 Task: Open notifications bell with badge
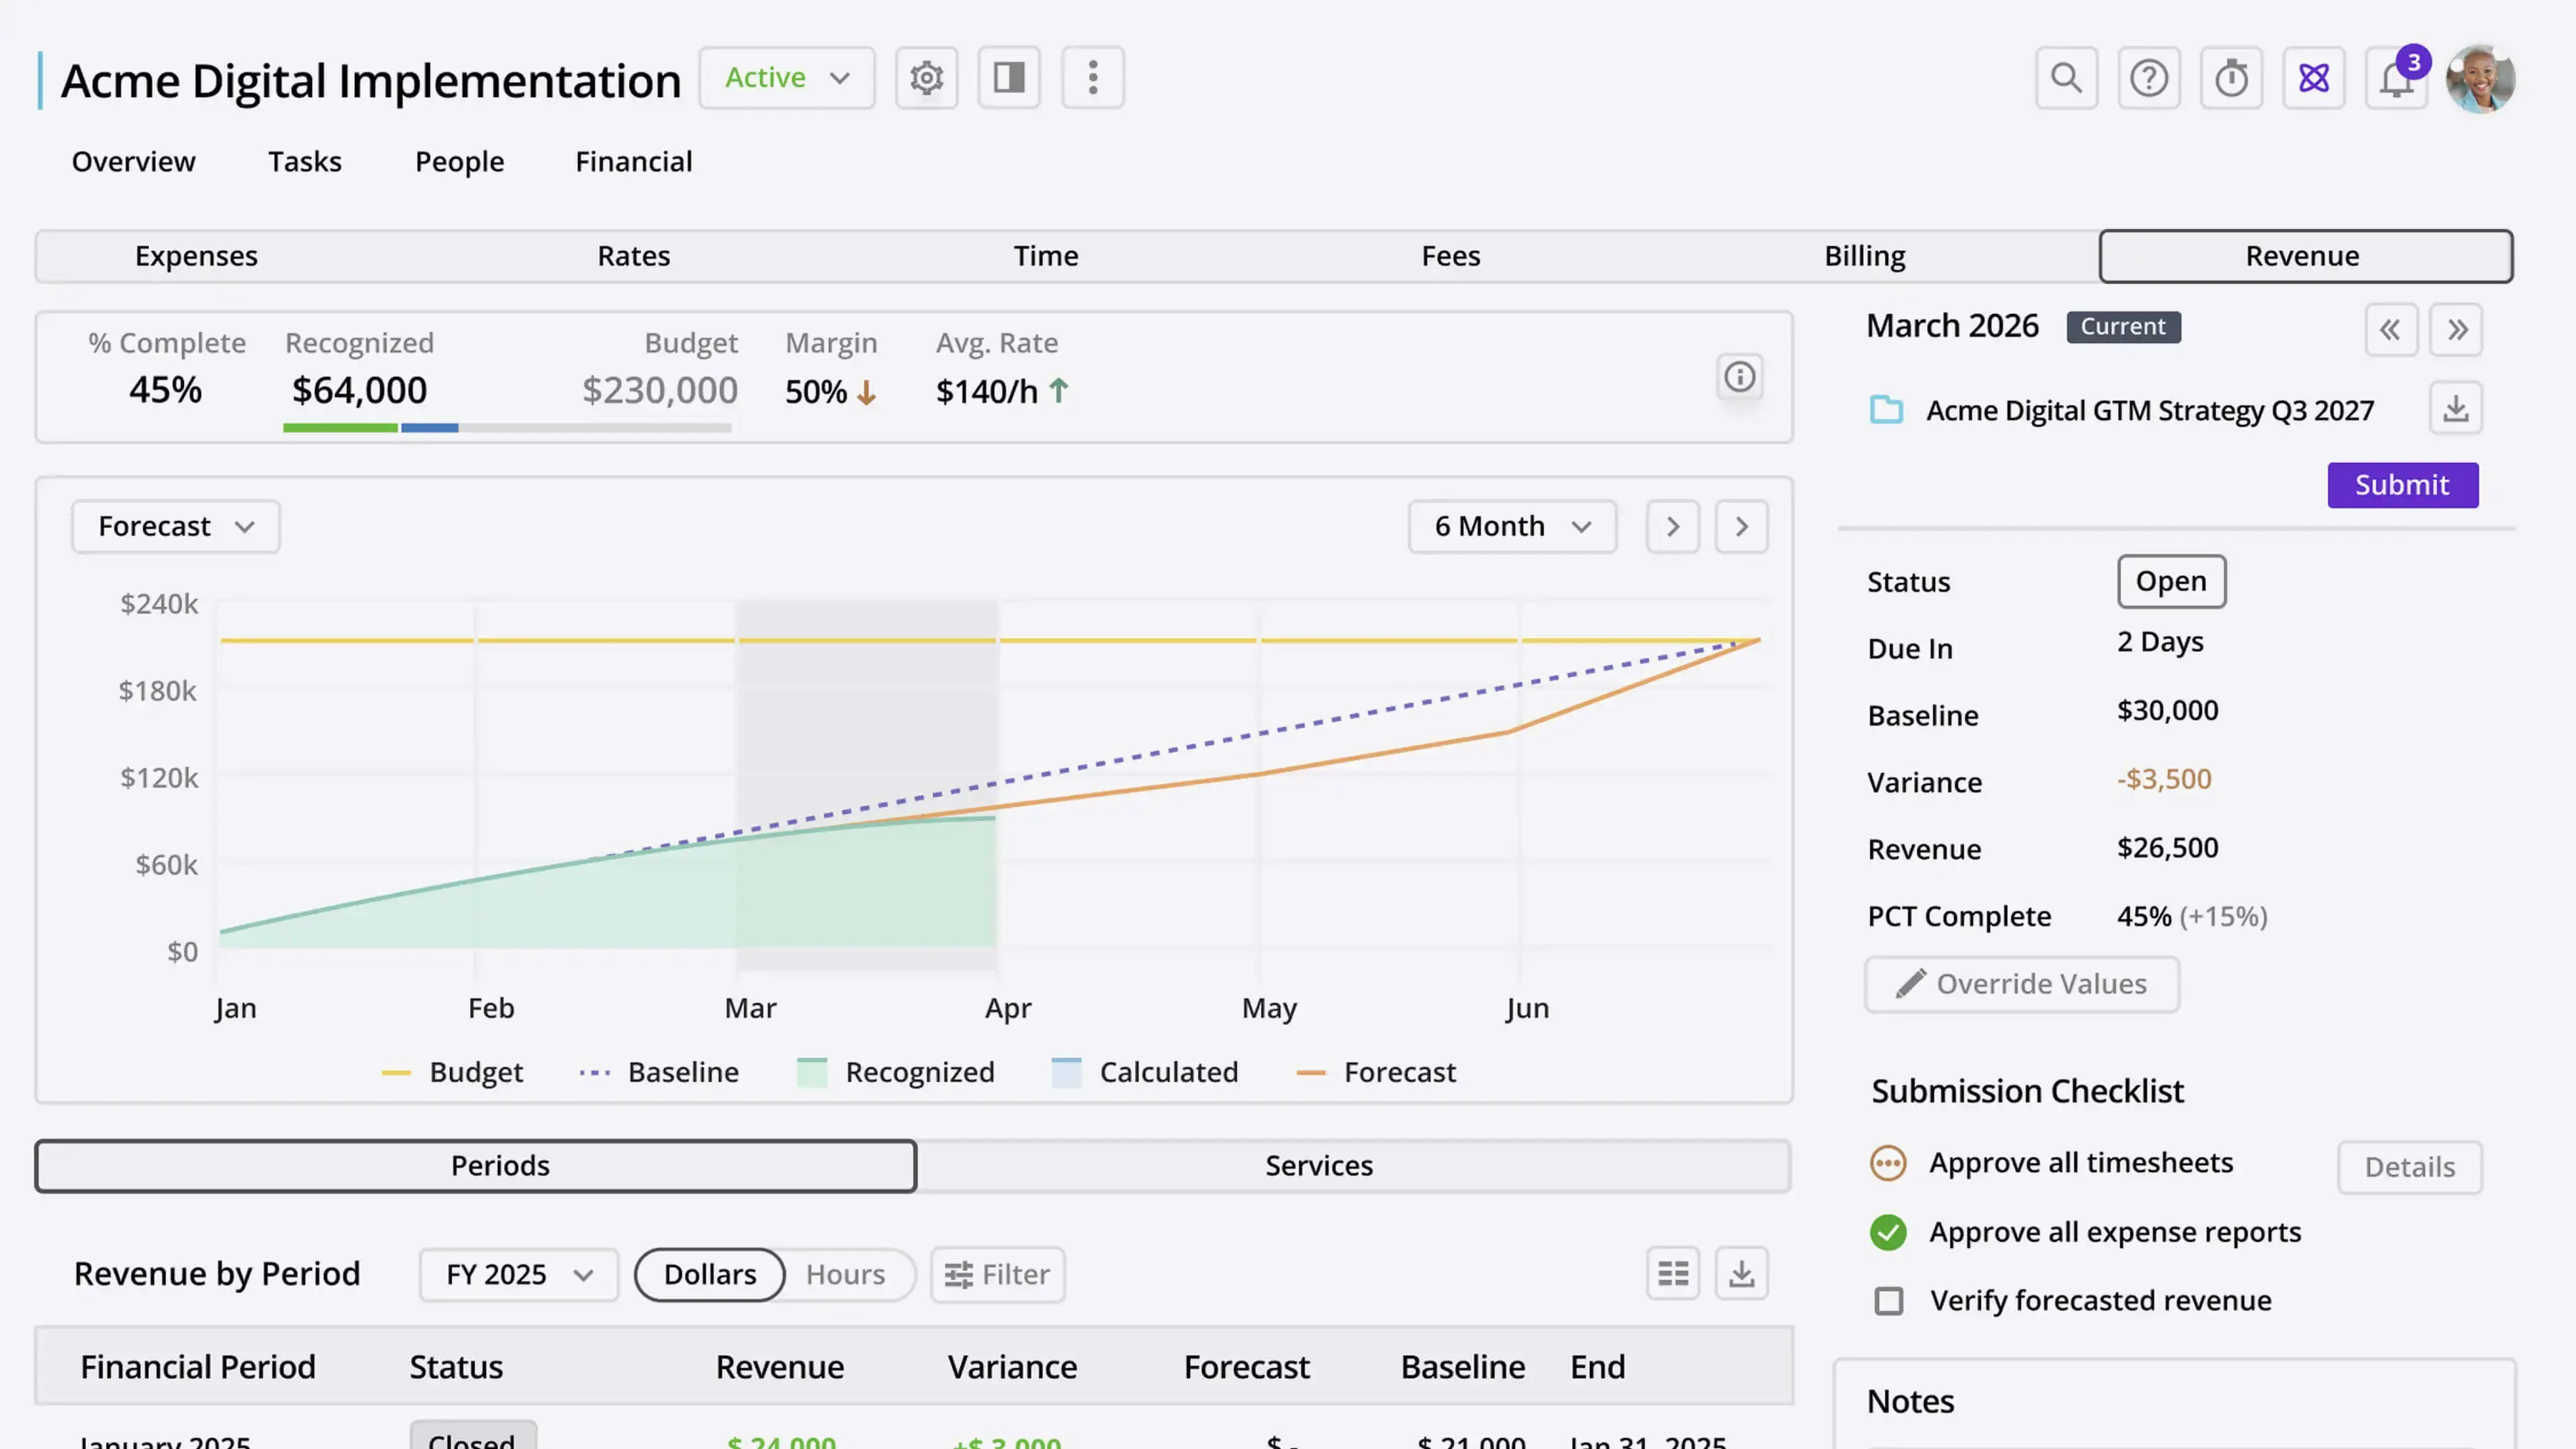point(2396,78)
